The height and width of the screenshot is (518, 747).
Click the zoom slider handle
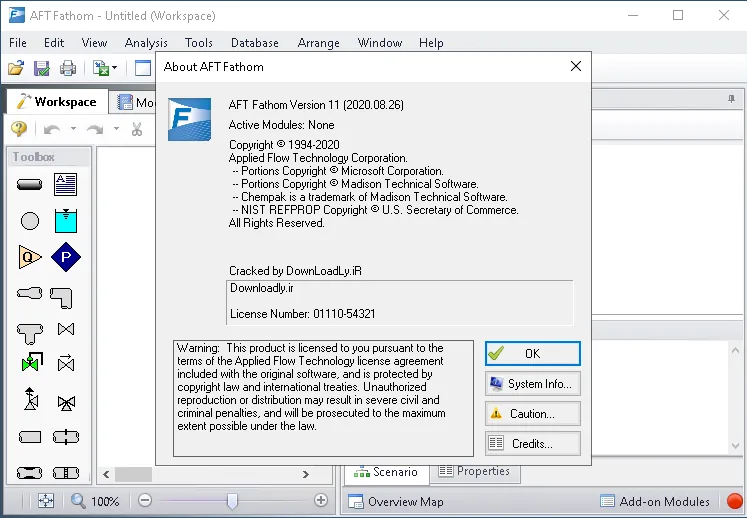coord(232,501)
